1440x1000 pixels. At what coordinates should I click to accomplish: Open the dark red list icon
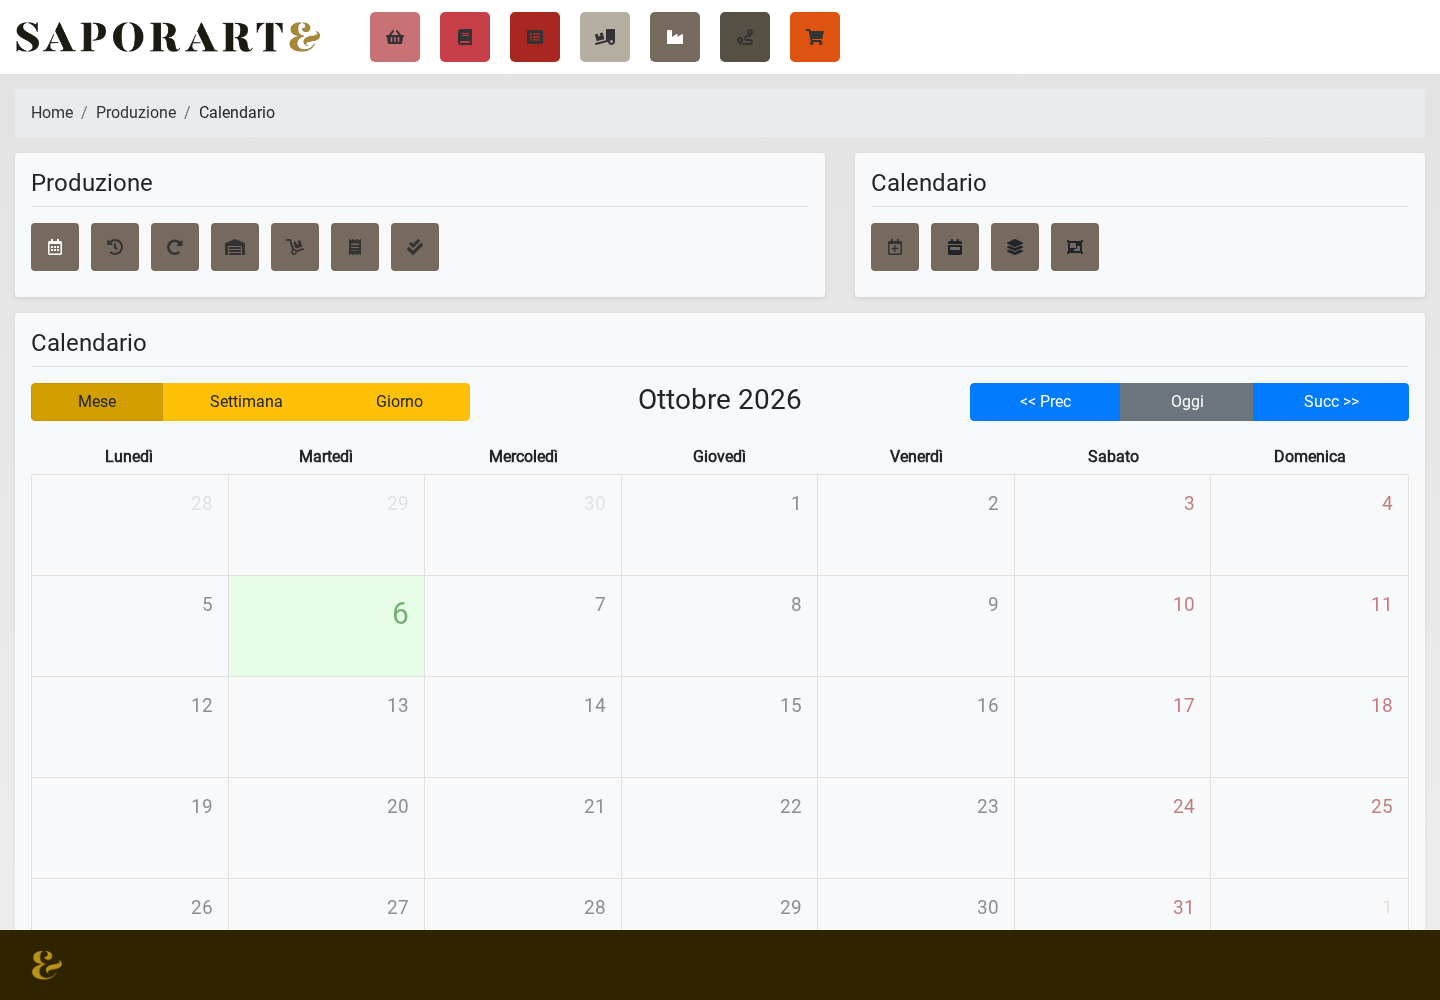tap(535, 37)
